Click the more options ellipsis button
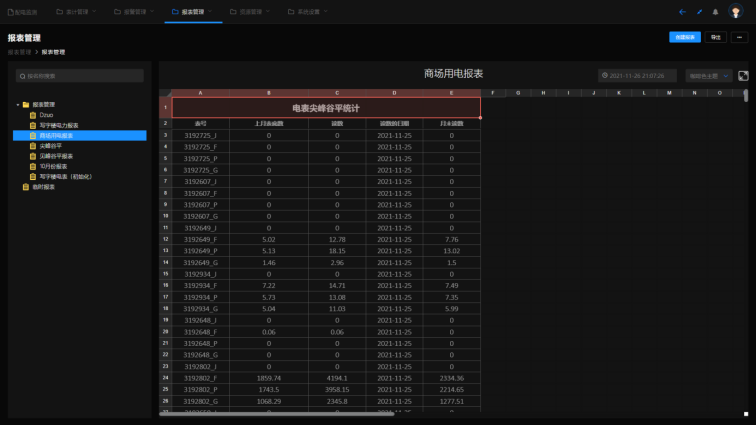756x425 pixels. tap(739, 37)
